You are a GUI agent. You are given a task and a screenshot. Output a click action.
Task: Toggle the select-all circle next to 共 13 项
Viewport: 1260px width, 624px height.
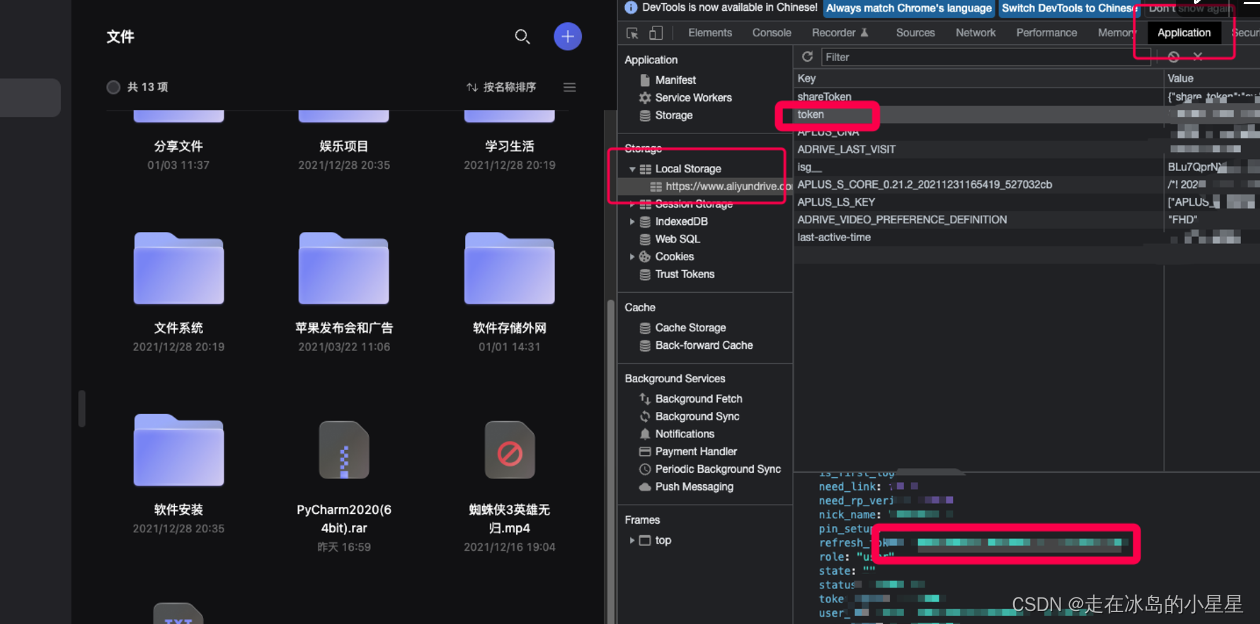(x=113, y=88)
